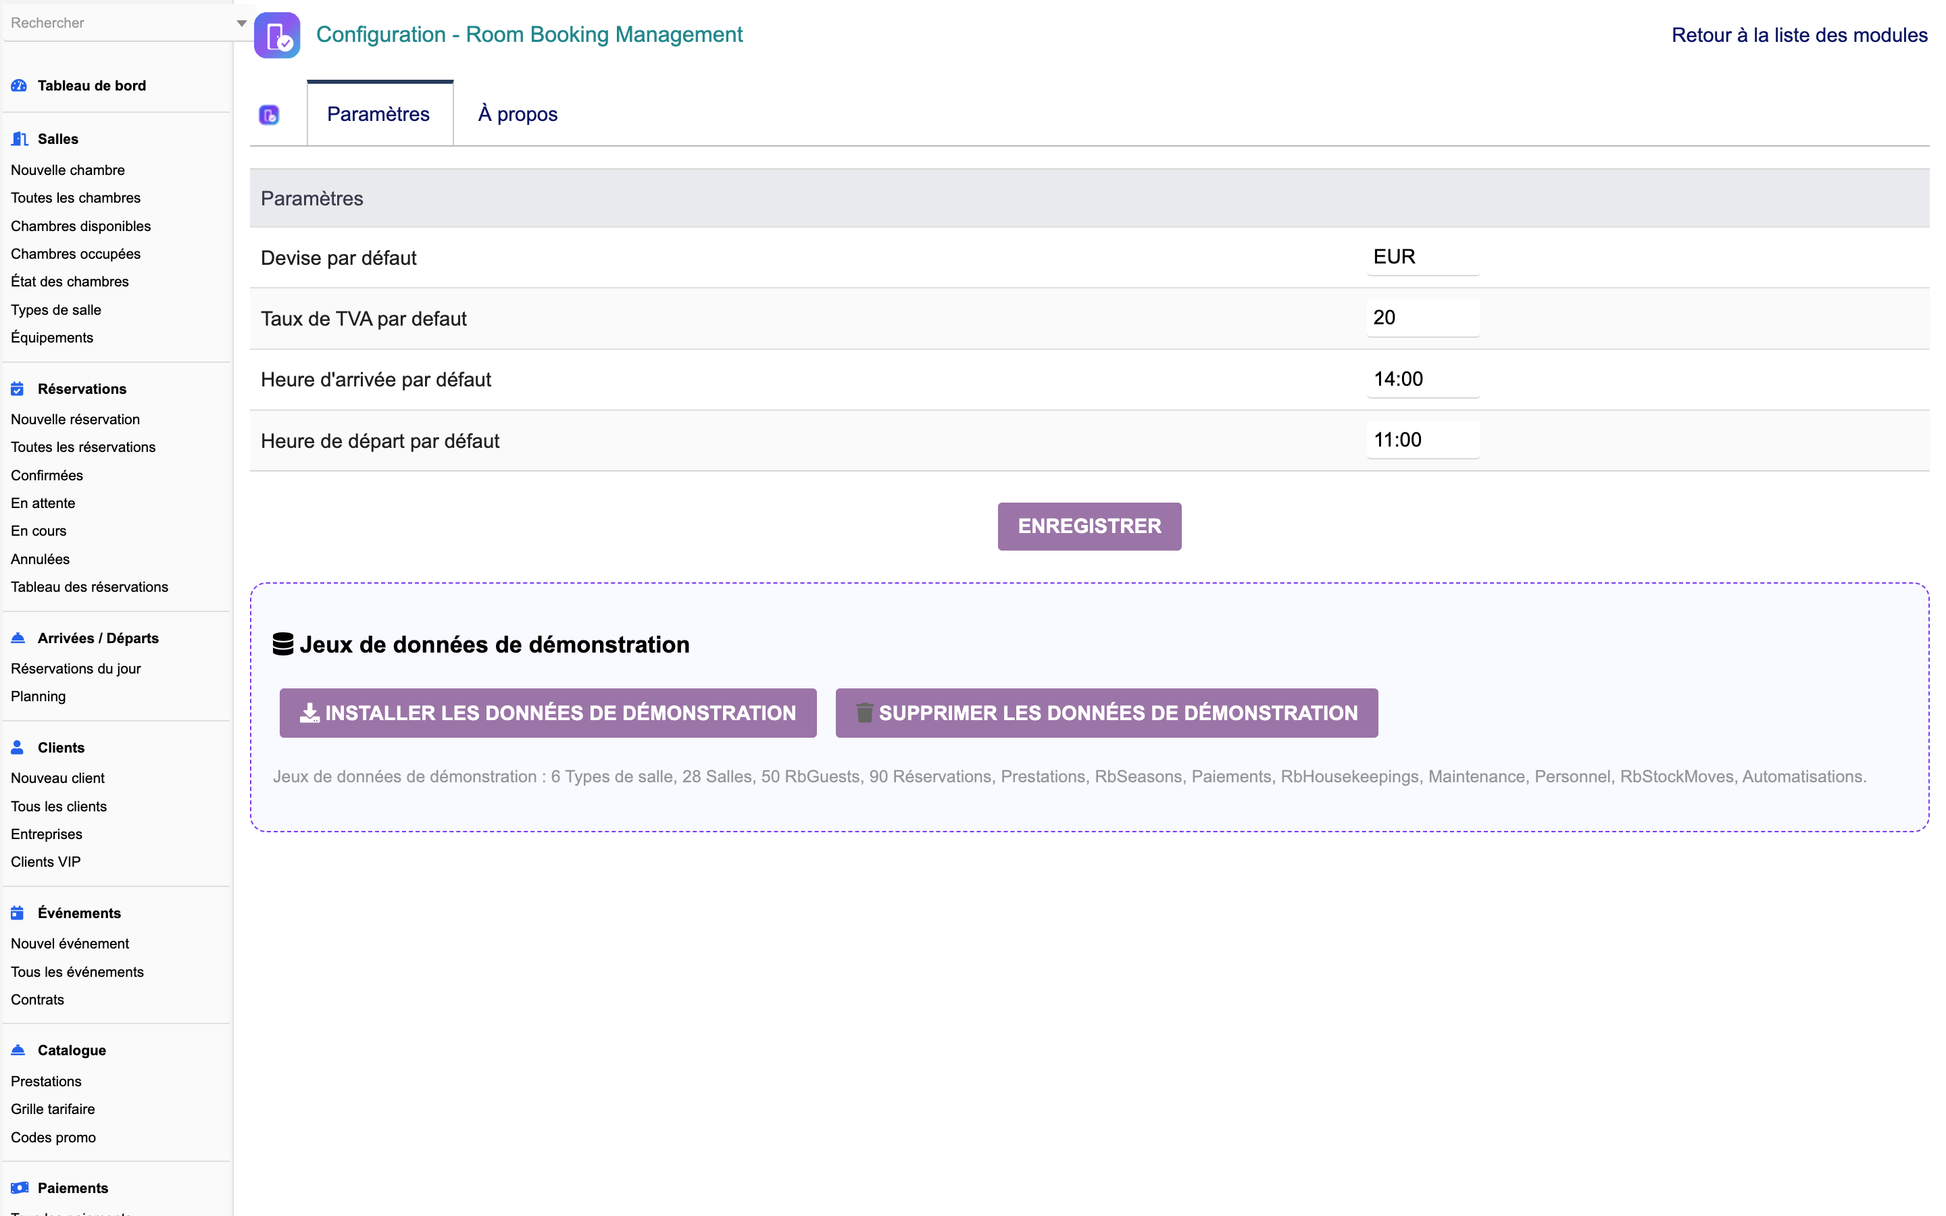
Task: Click the small module icon before Paramètres tab
Action: pyautogui.click(x=269, y=115)
